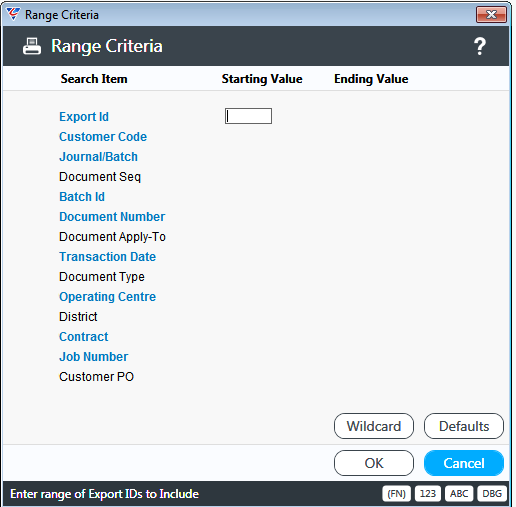
Task: Click the printer icon beside Range Criteria
Action: point(32,46)
